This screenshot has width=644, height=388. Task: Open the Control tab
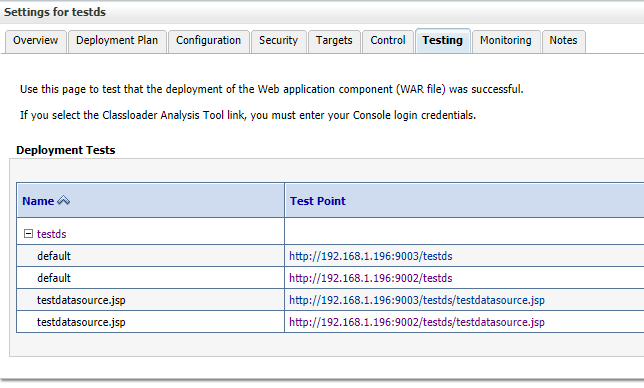388,41
